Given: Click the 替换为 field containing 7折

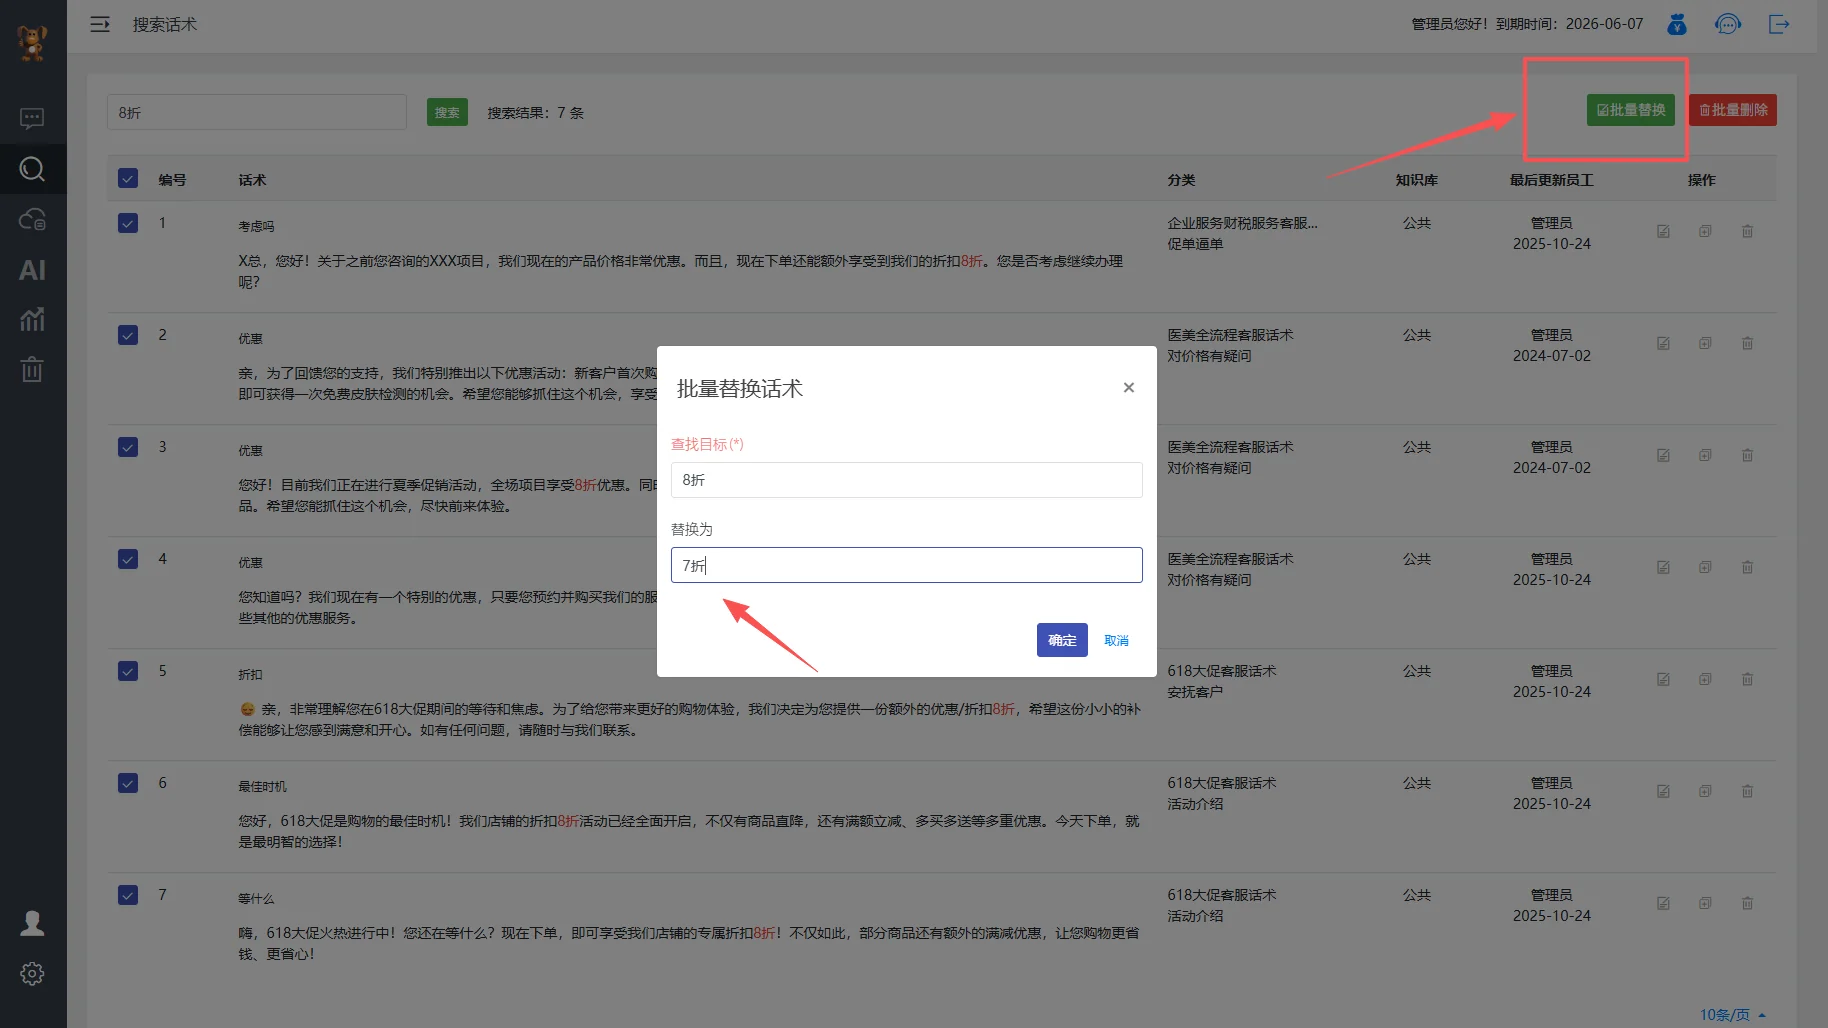Looking at the screenshot, I should [906, 565].
